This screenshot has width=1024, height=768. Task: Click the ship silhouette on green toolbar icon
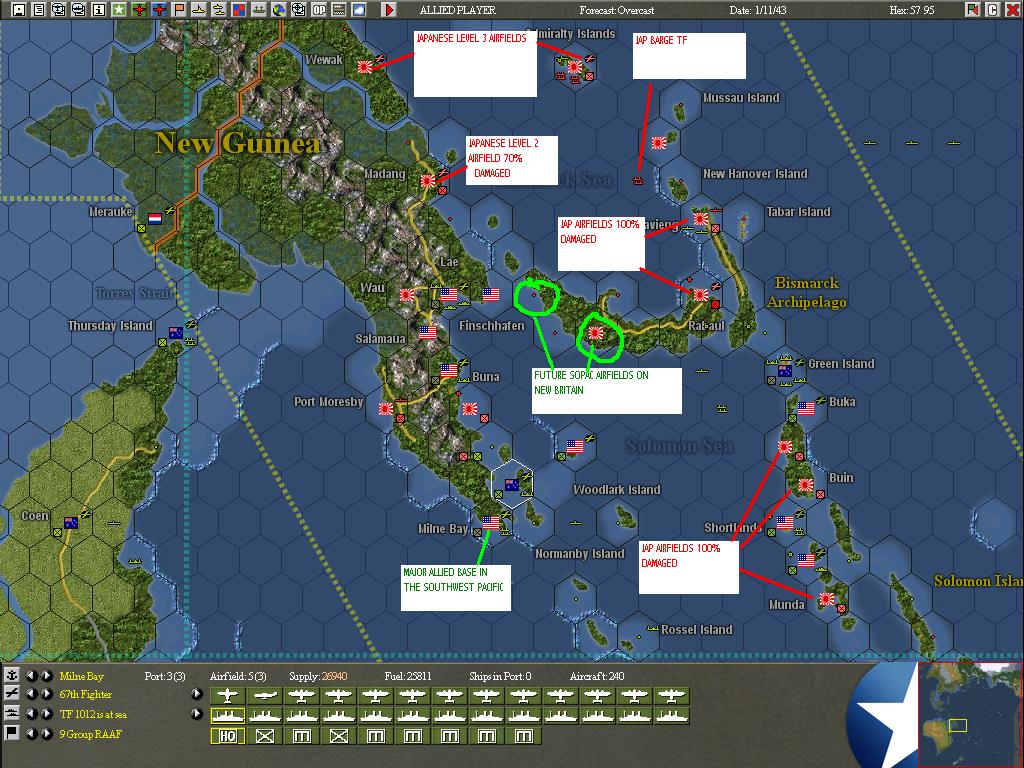[259, 9]
